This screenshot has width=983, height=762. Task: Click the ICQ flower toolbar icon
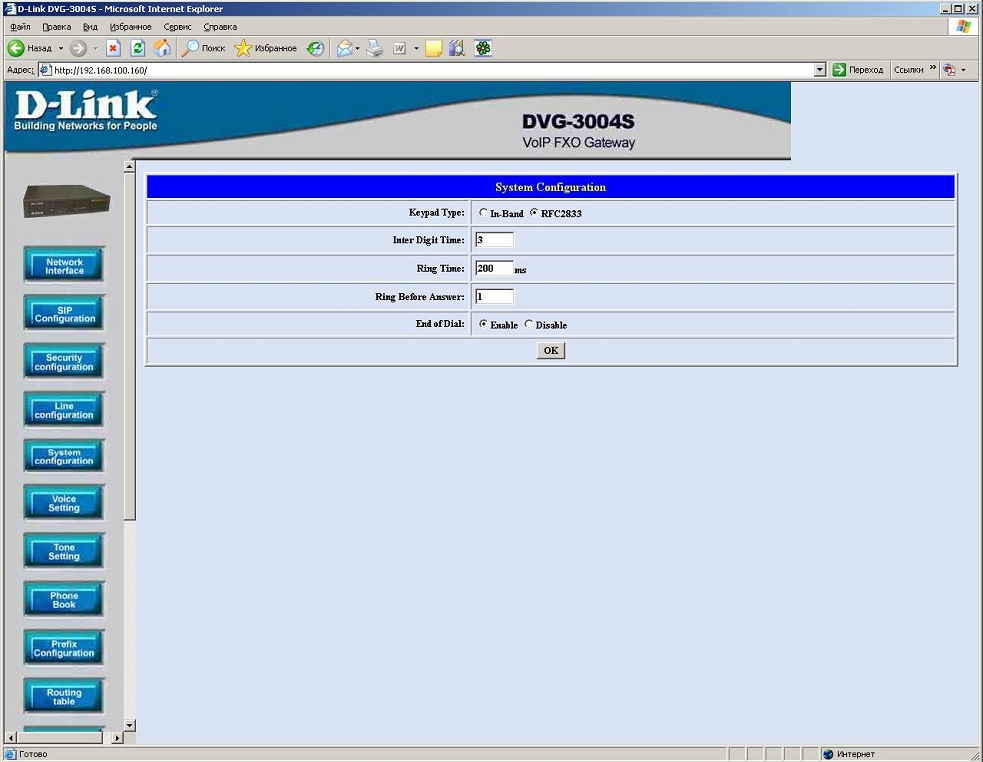[483, 48]
